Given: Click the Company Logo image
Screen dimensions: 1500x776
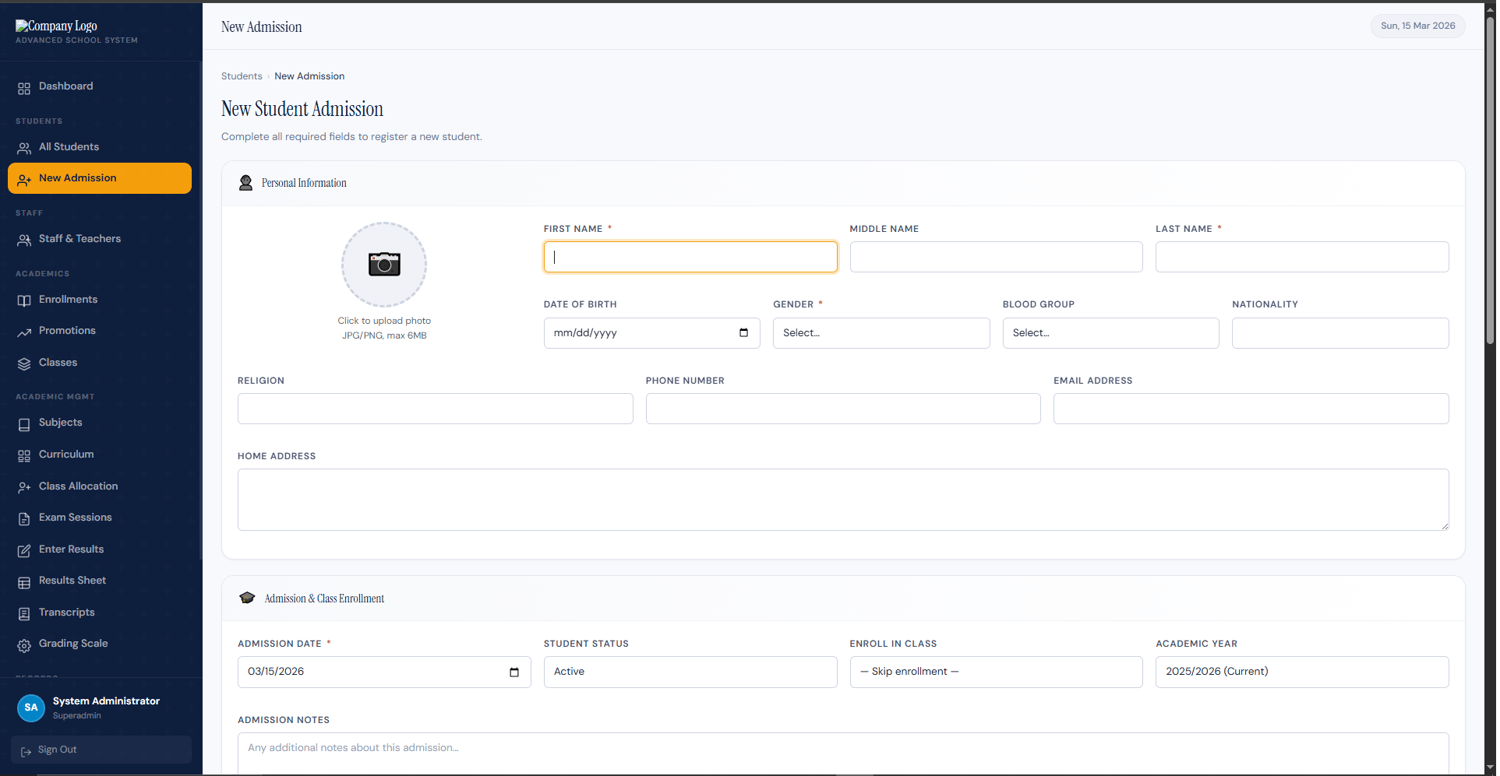Looking at the screenshot, I should [56, 26].
